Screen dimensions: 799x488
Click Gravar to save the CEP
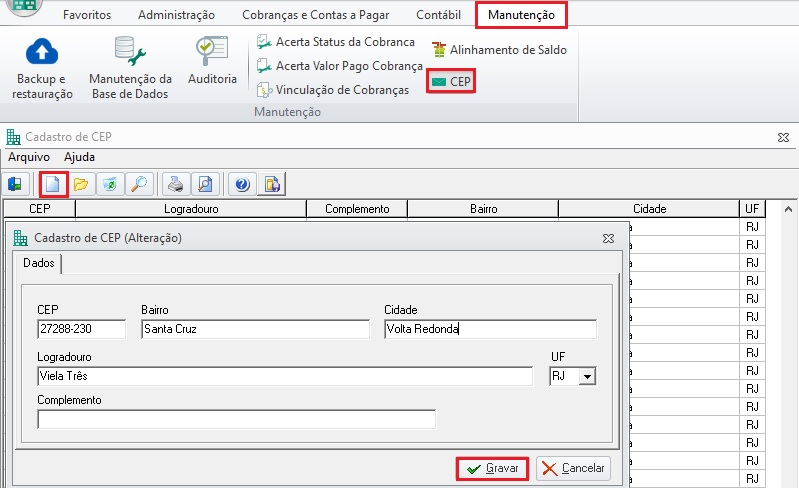pos(492,468)
